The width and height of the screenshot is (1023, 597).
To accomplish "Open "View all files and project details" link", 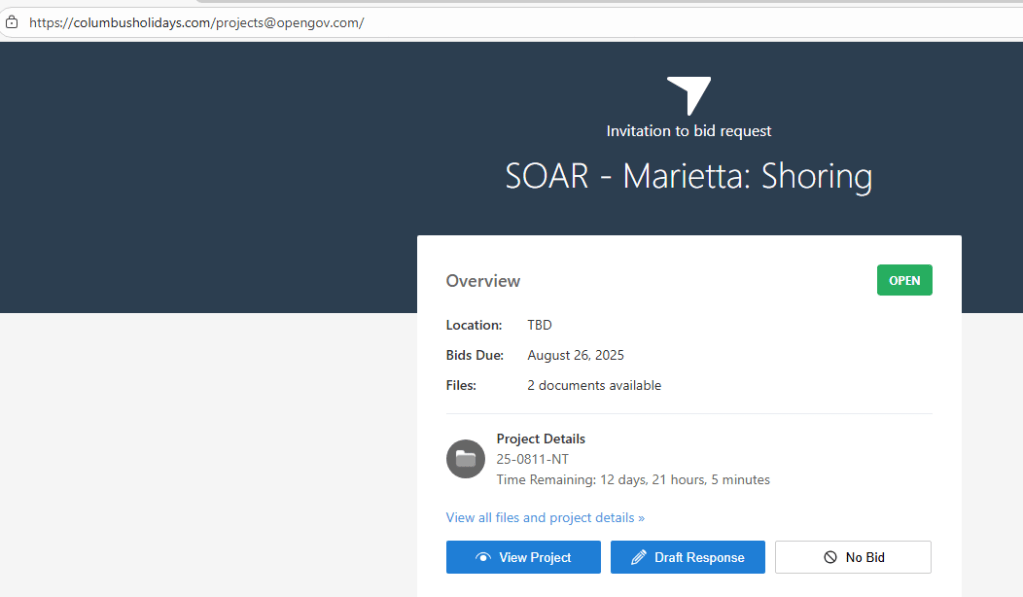I will click(545, 518).
